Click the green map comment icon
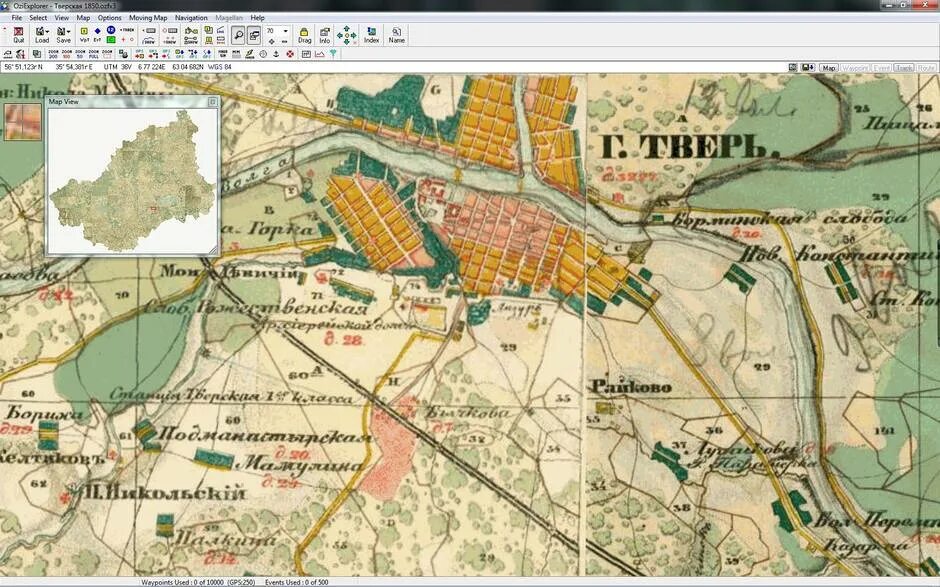The image size is (940, 587). coord(111,40)
